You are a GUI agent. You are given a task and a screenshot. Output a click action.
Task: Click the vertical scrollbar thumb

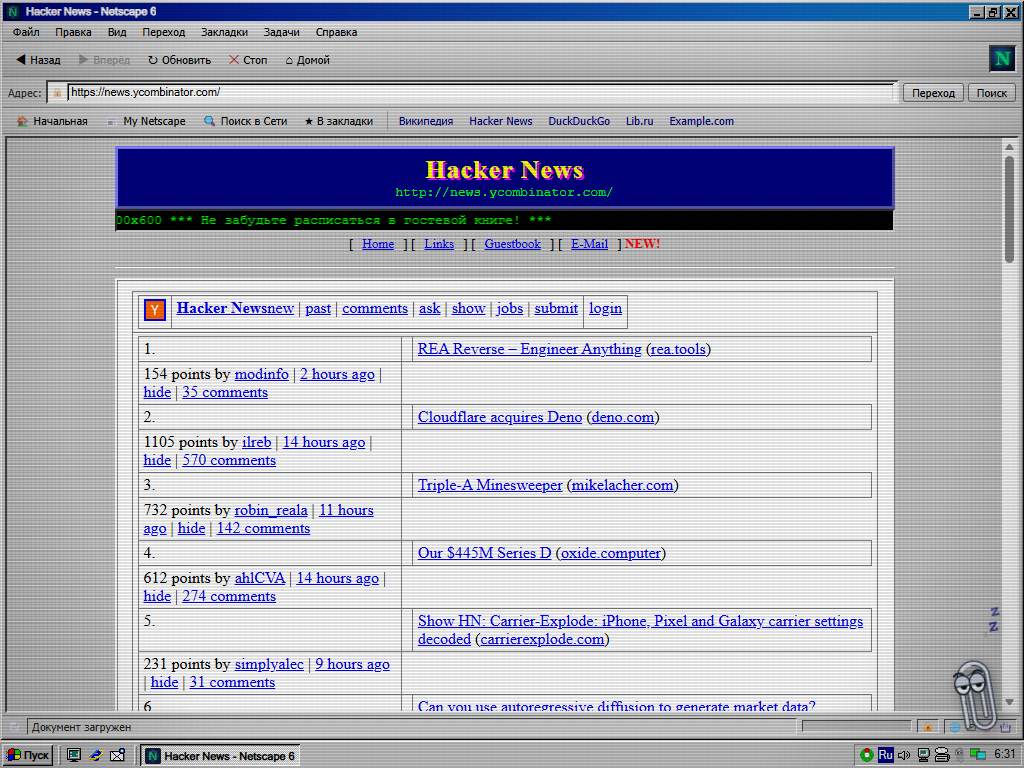[1010, 209]
